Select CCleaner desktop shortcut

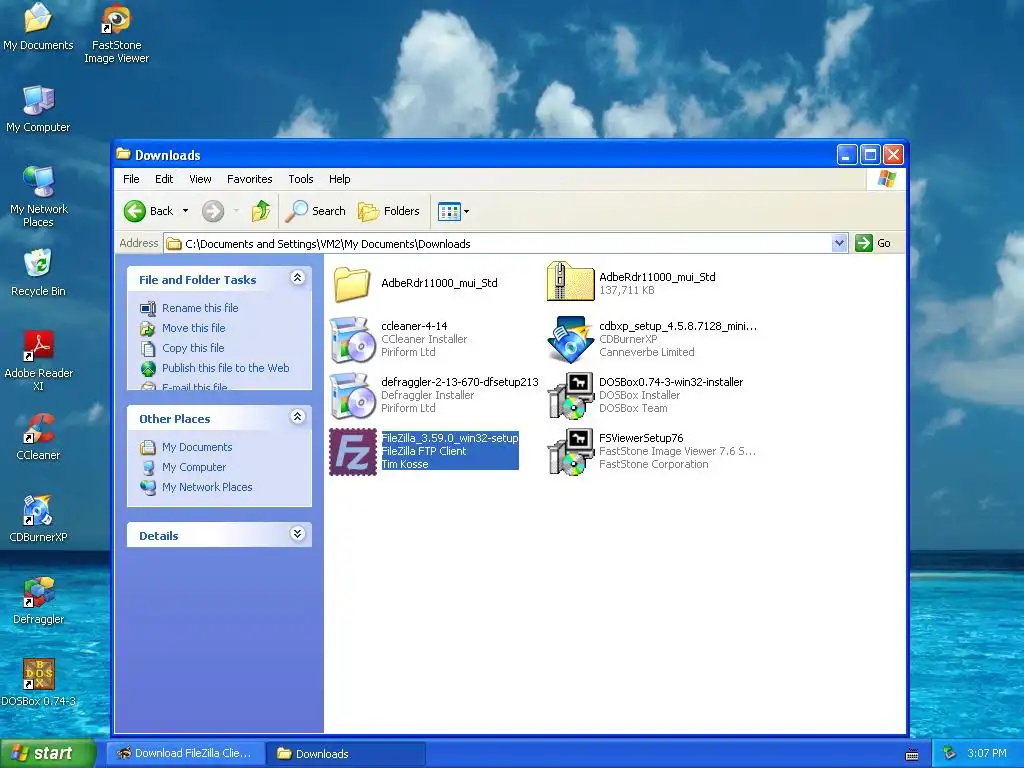click(38, 436)
